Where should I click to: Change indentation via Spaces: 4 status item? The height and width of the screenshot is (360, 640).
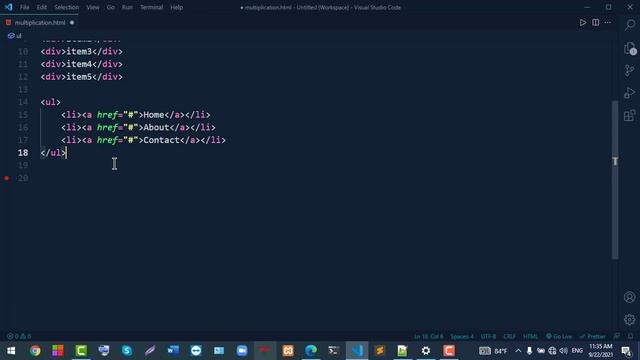tap(462, 336)
